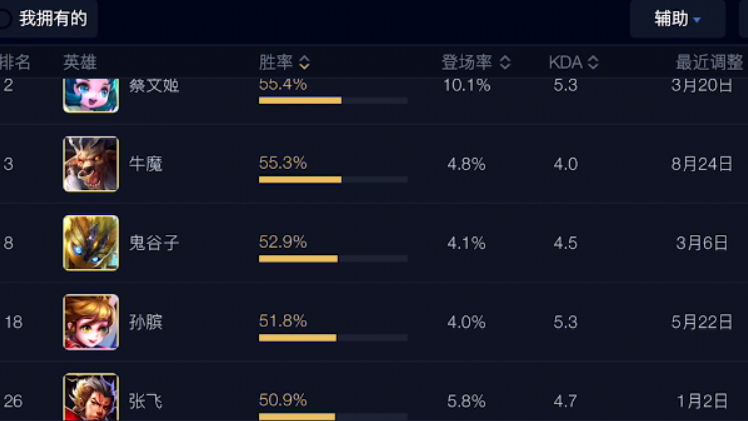
Task: Sort by KDA column arrows
Action: tap(593, 62)
